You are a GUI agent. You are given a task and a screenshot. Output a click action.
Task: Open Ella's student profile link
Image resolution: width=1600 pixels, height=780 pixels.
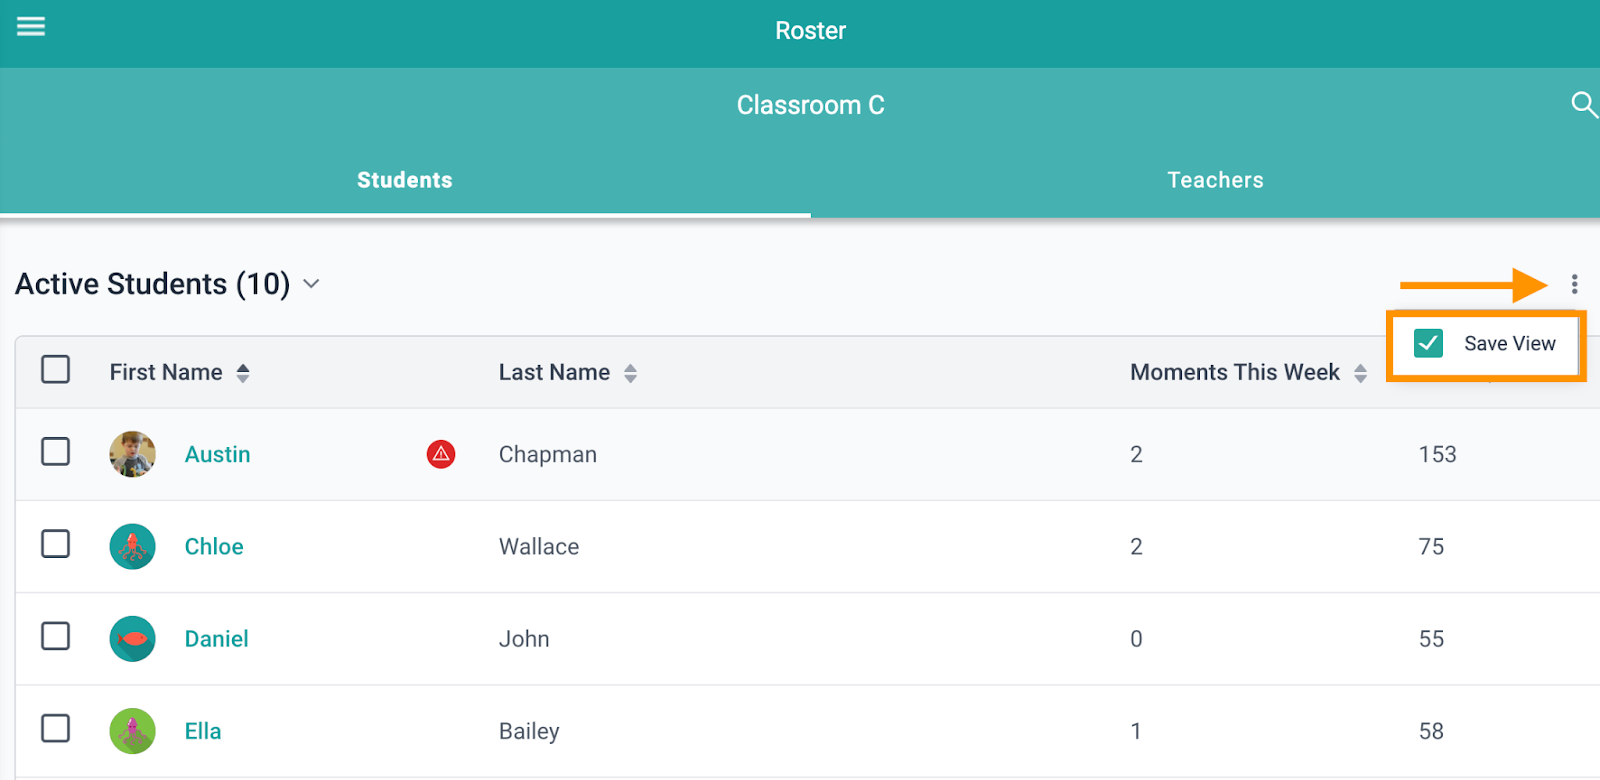[x=203, y=731]
